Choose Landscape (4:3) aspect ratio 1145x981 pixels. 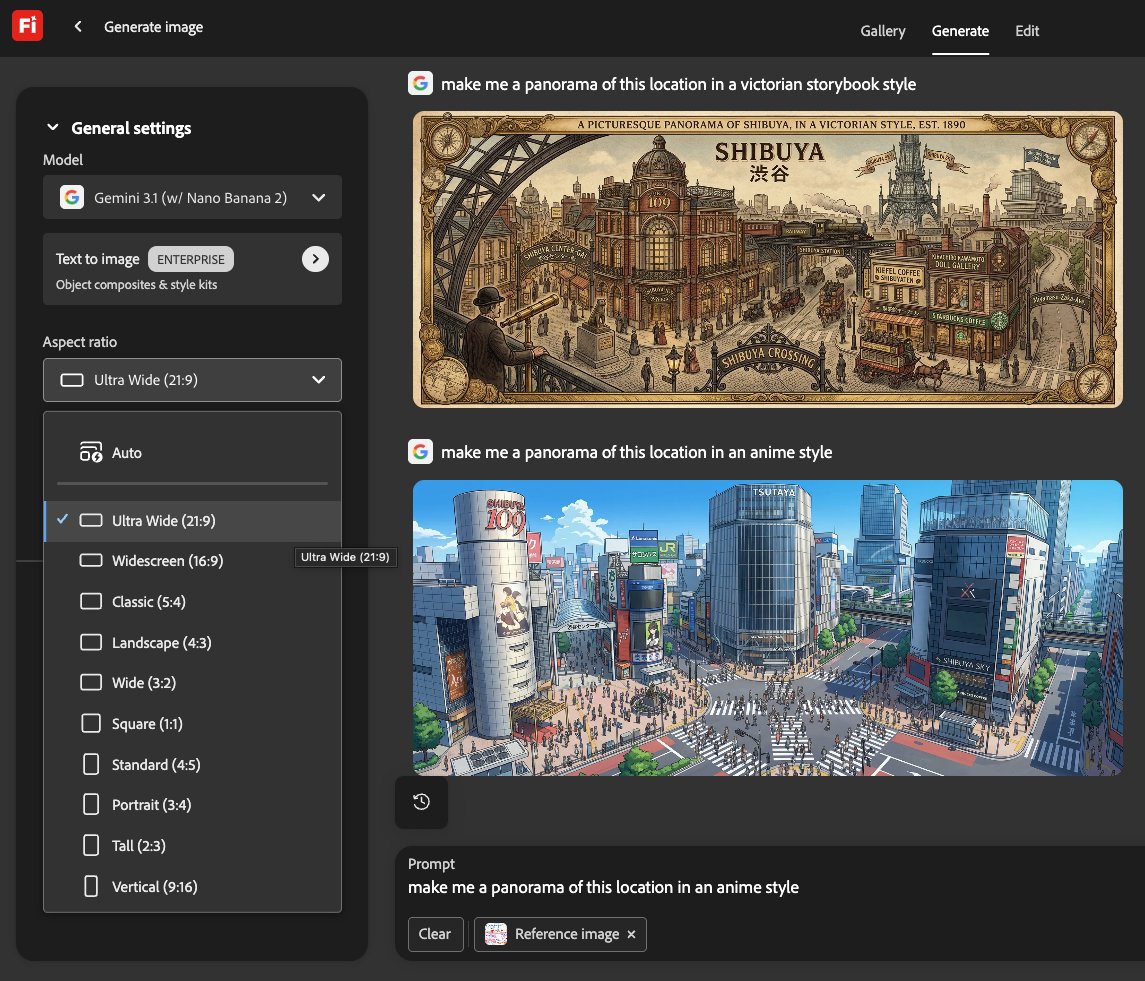(192, 643)
